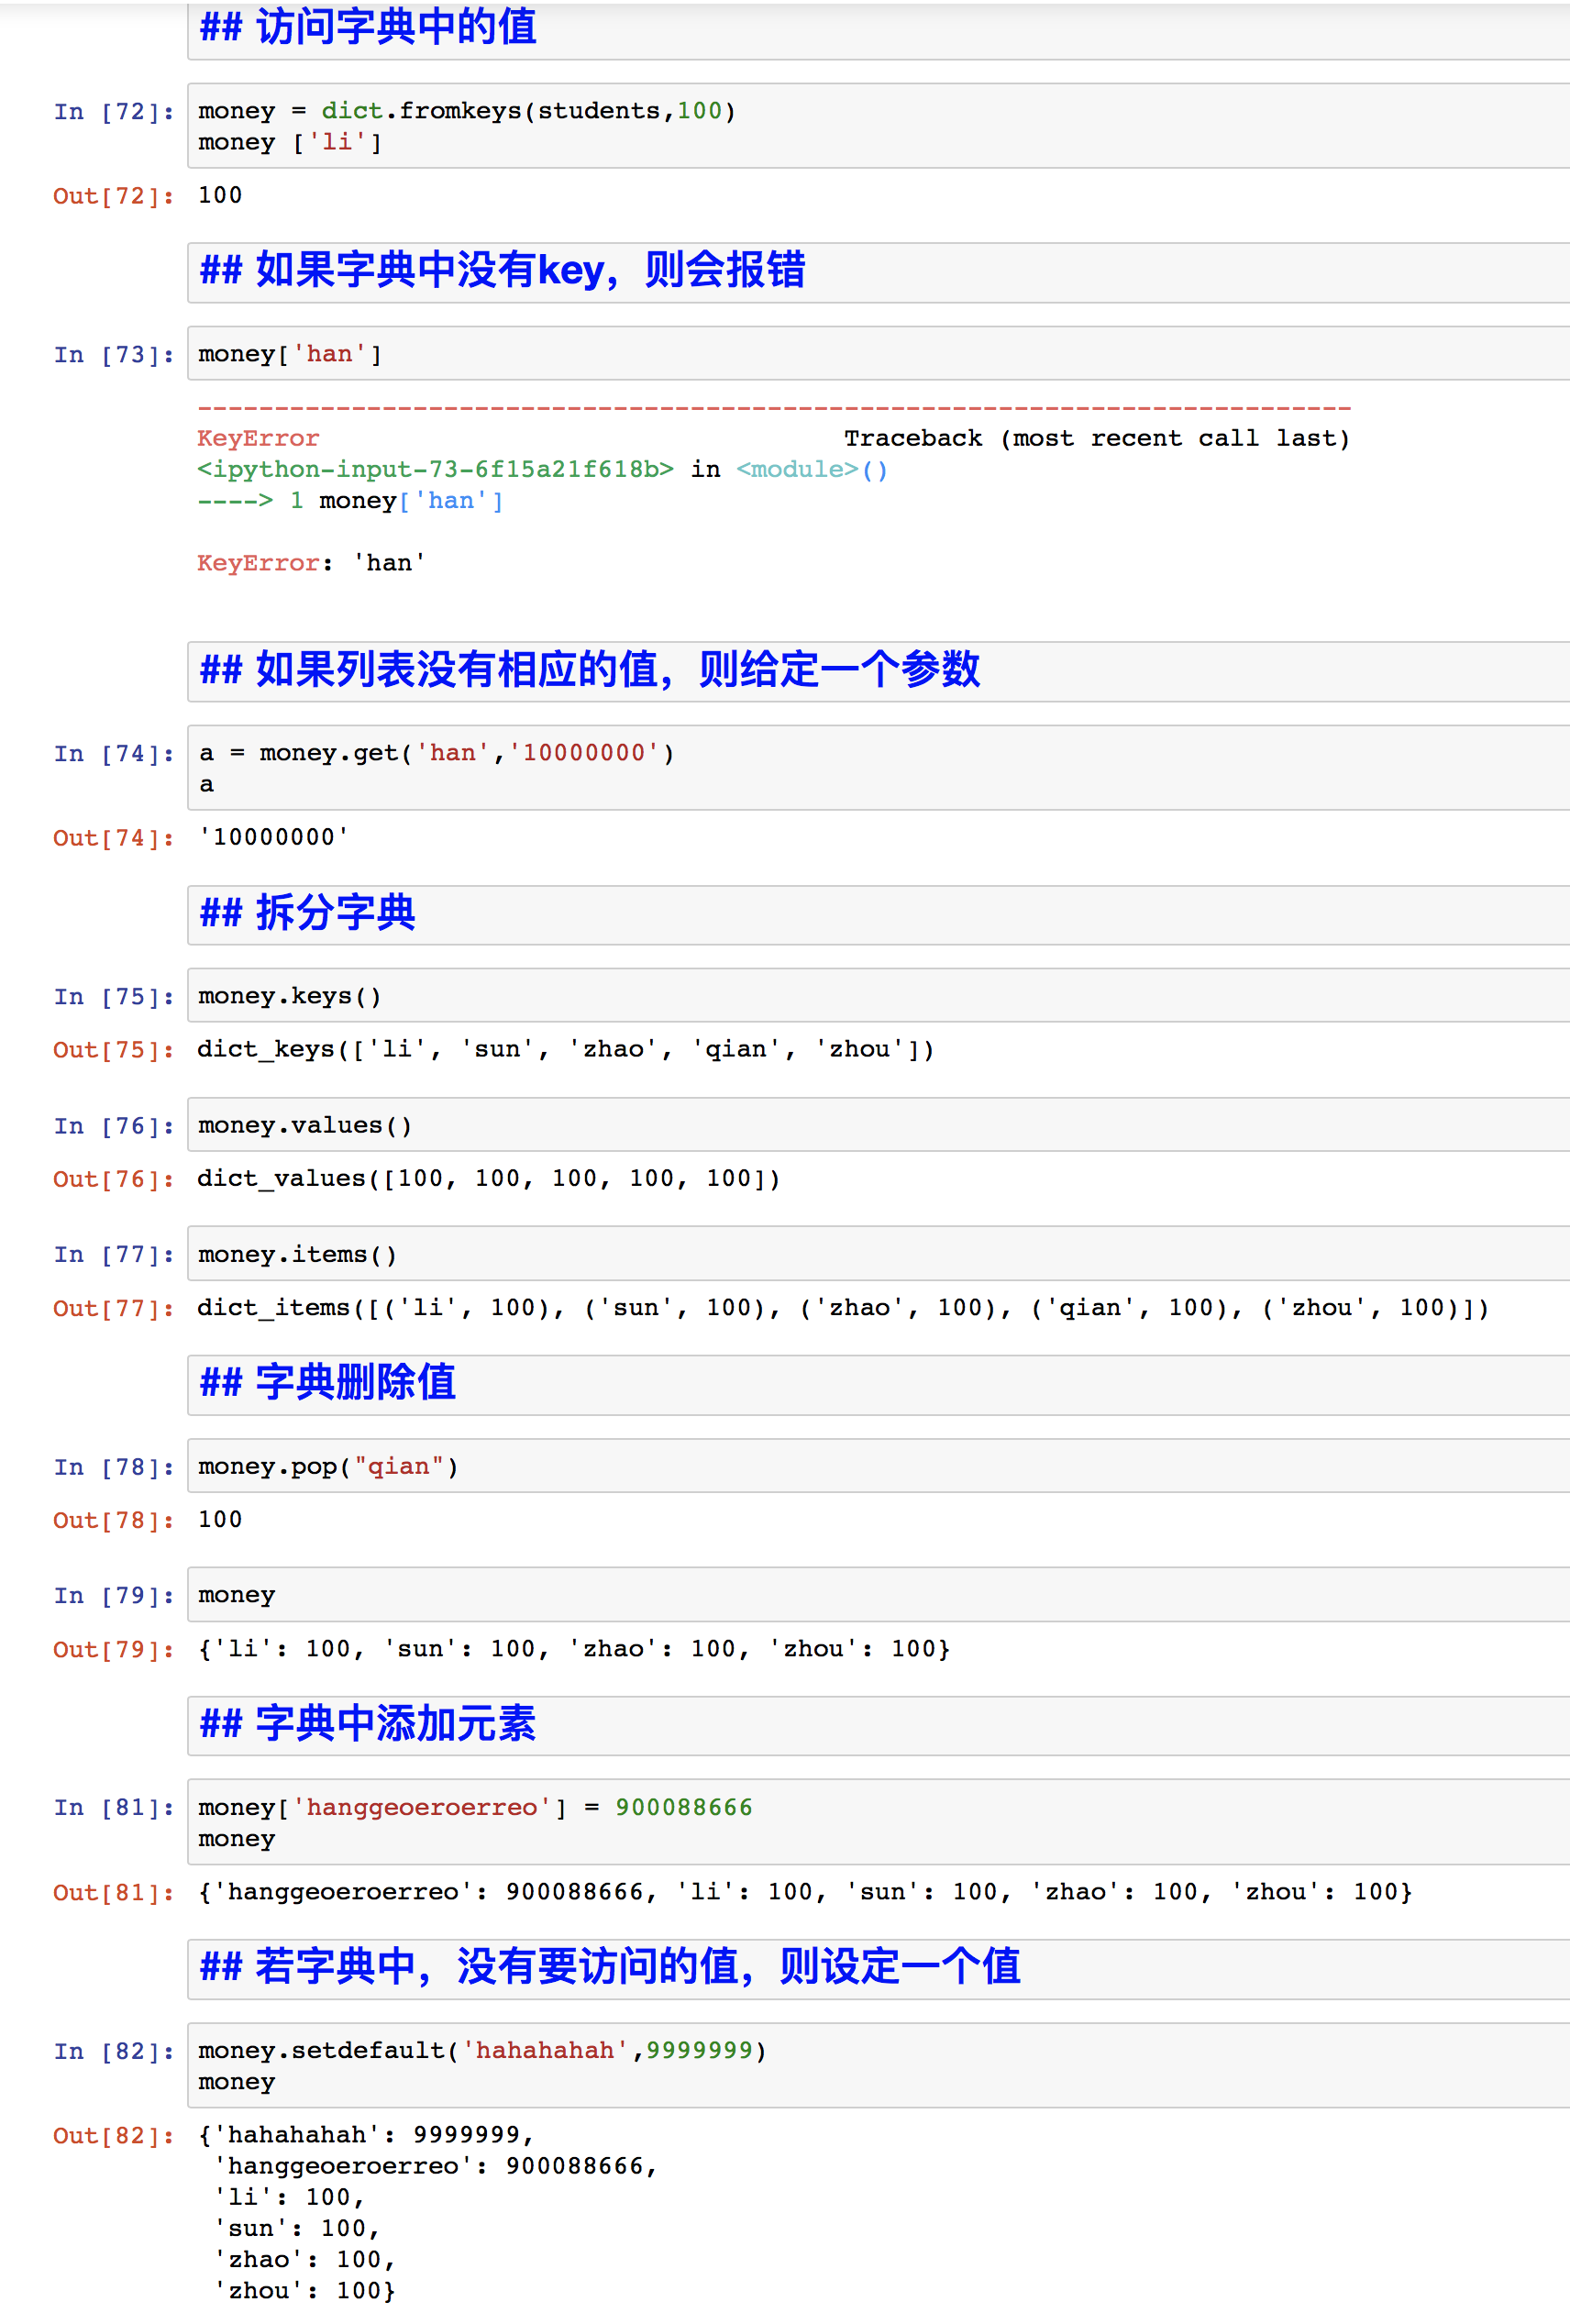Click the final KeyError: 'han' message line
The image size is (1570, 2324).
coord(311,563)
